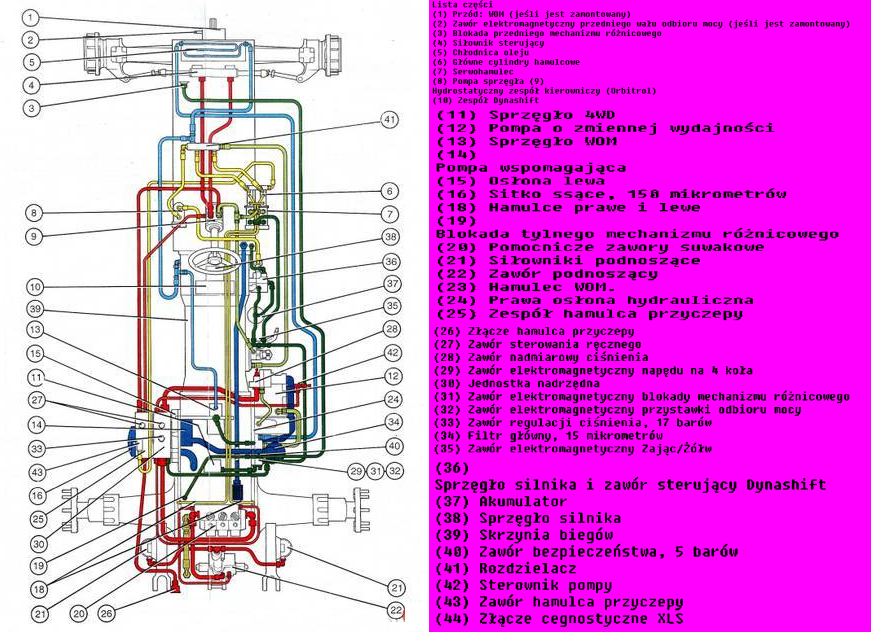Click callout circle number 27 on diagram
Screen dimensions: 871x632
click(x=37, y=400)
